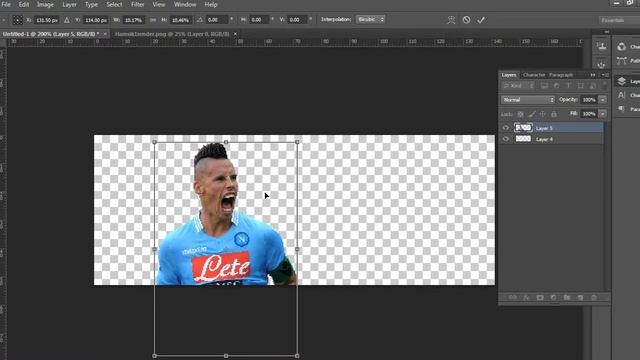Toggle lock image pixels brush icon
640x360 pixels.
[532, 114]
